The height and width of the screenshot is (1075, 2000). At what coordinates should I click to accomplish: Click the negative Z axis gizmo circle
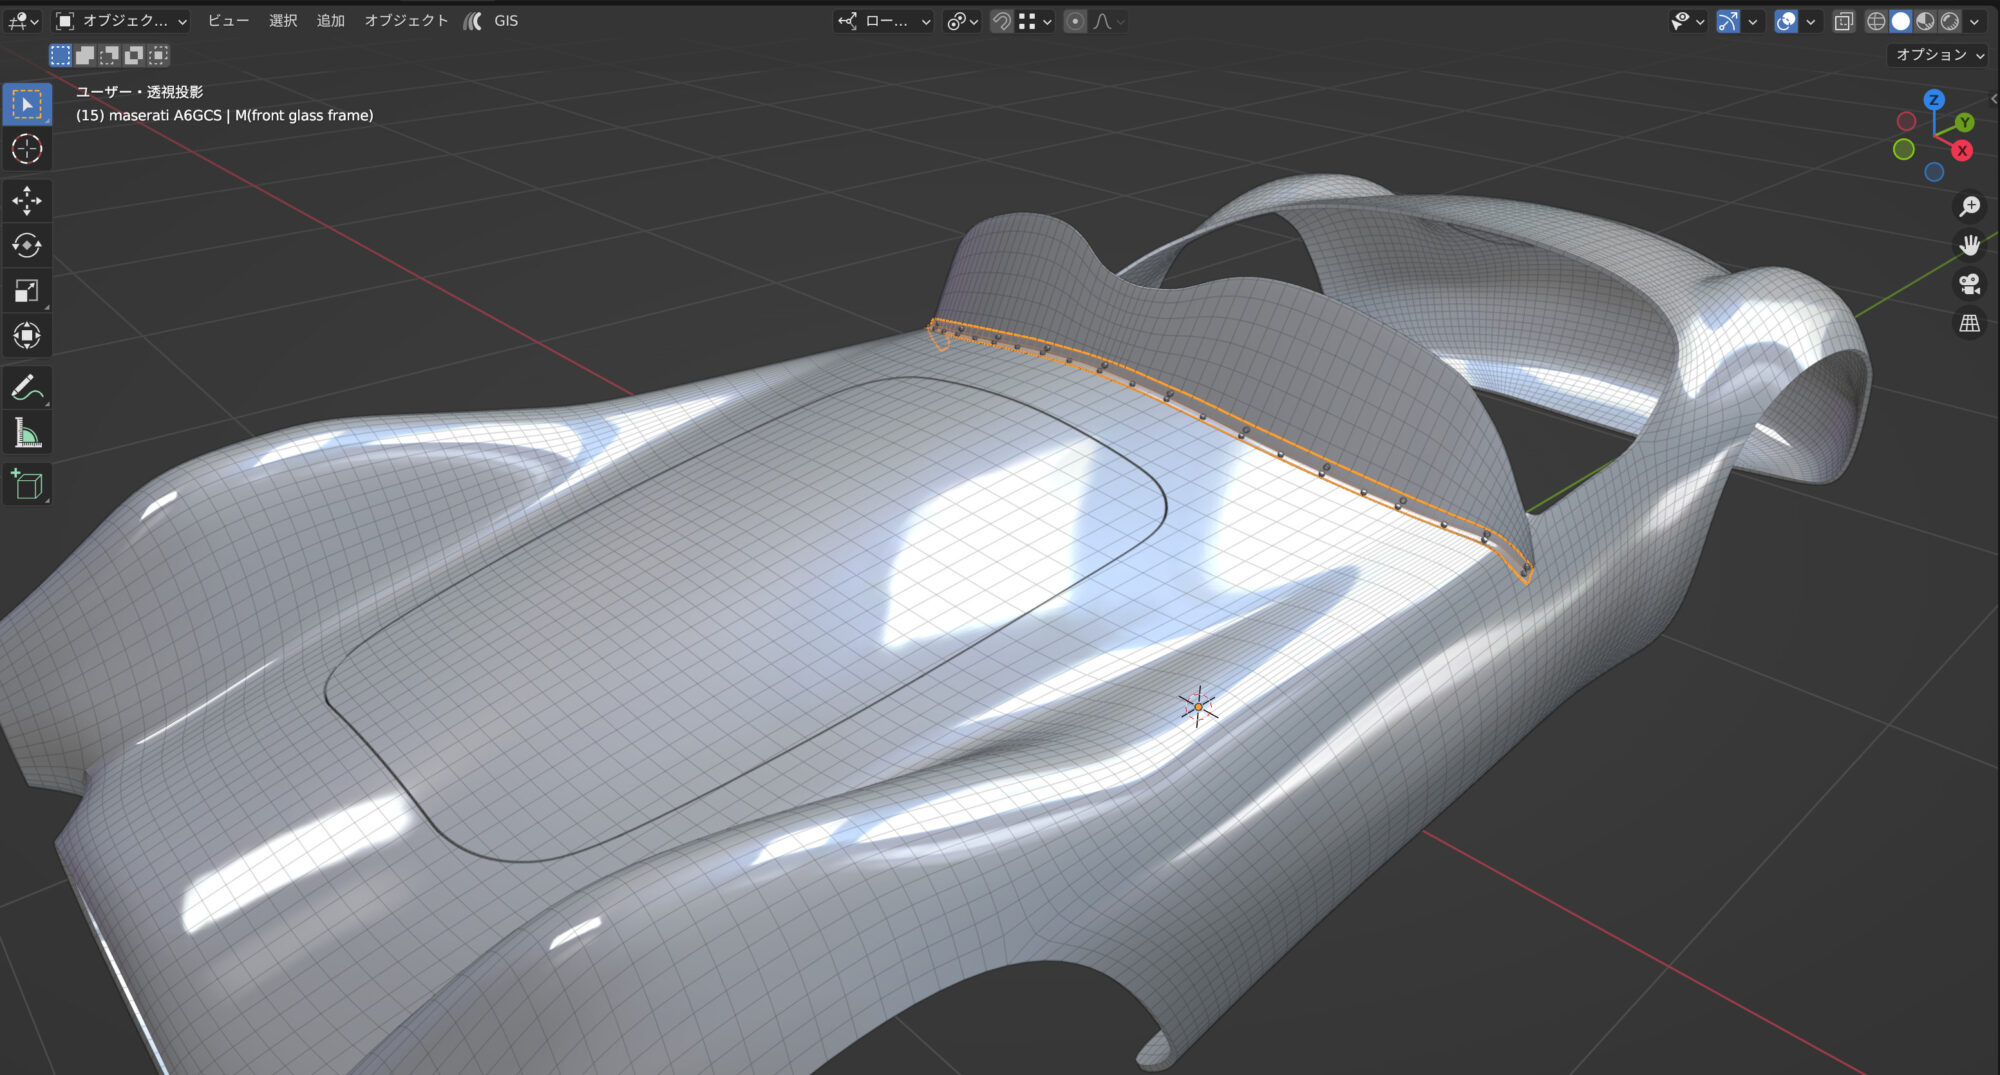pos(1935,172)
